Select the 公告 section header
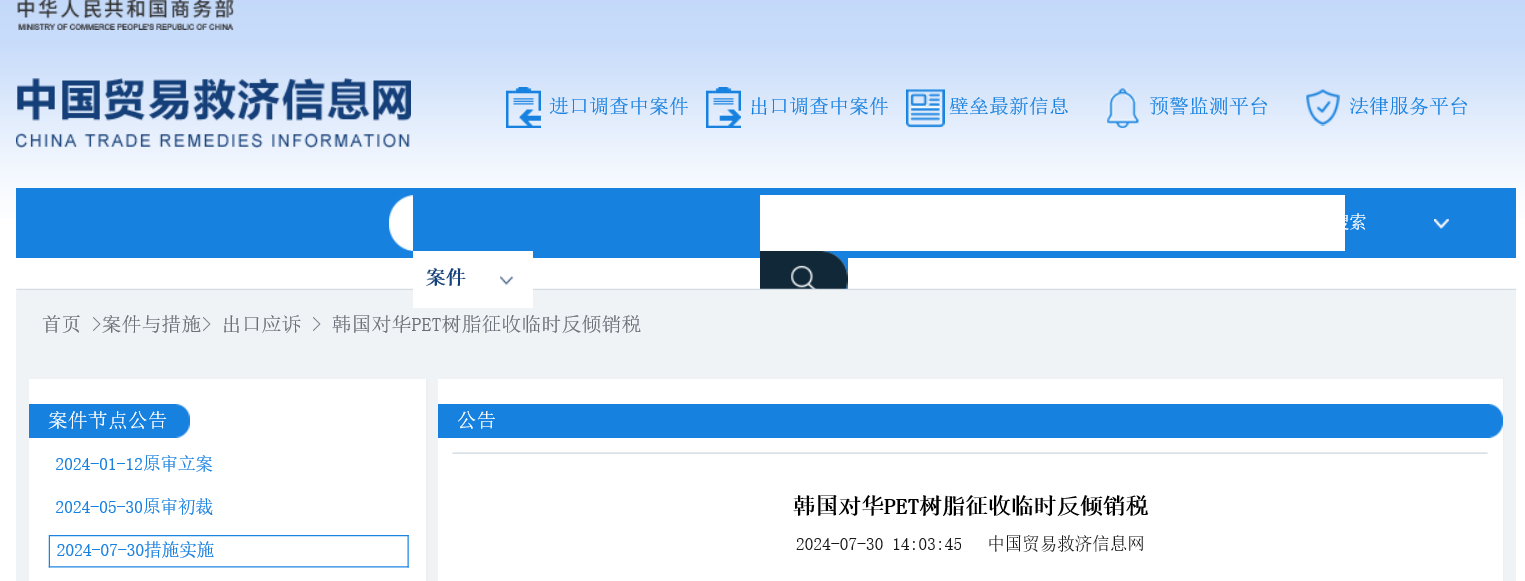Image resolution: width=1525 pixels, height=581 pixels. click(970, 421)
